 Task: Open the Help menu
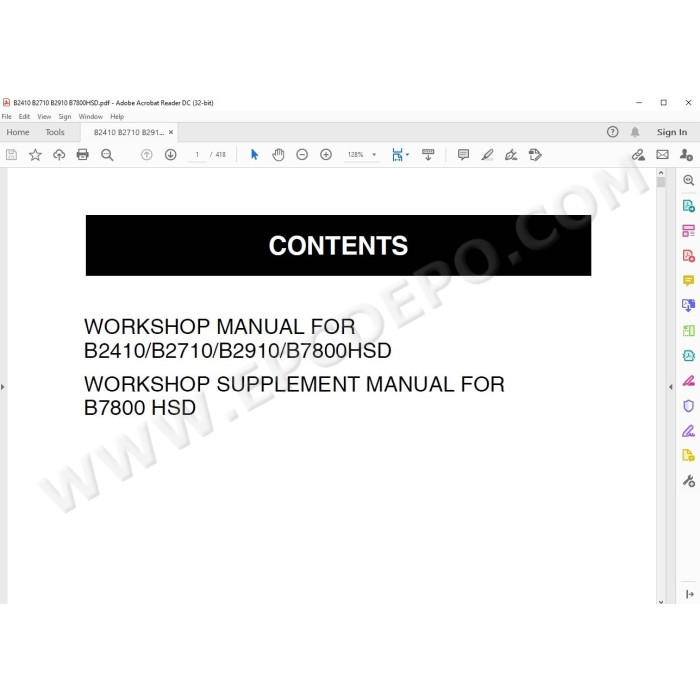pyautogui.click(x=117, y=117)
